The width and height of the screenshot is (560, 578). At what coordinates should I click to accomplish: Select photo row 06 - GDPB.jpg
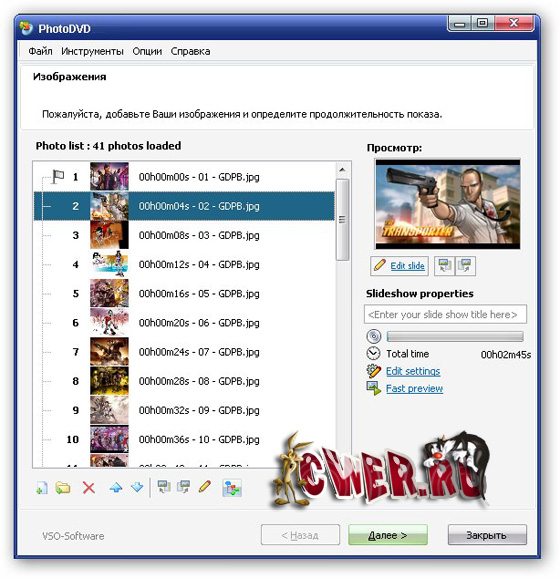(184, 323)
